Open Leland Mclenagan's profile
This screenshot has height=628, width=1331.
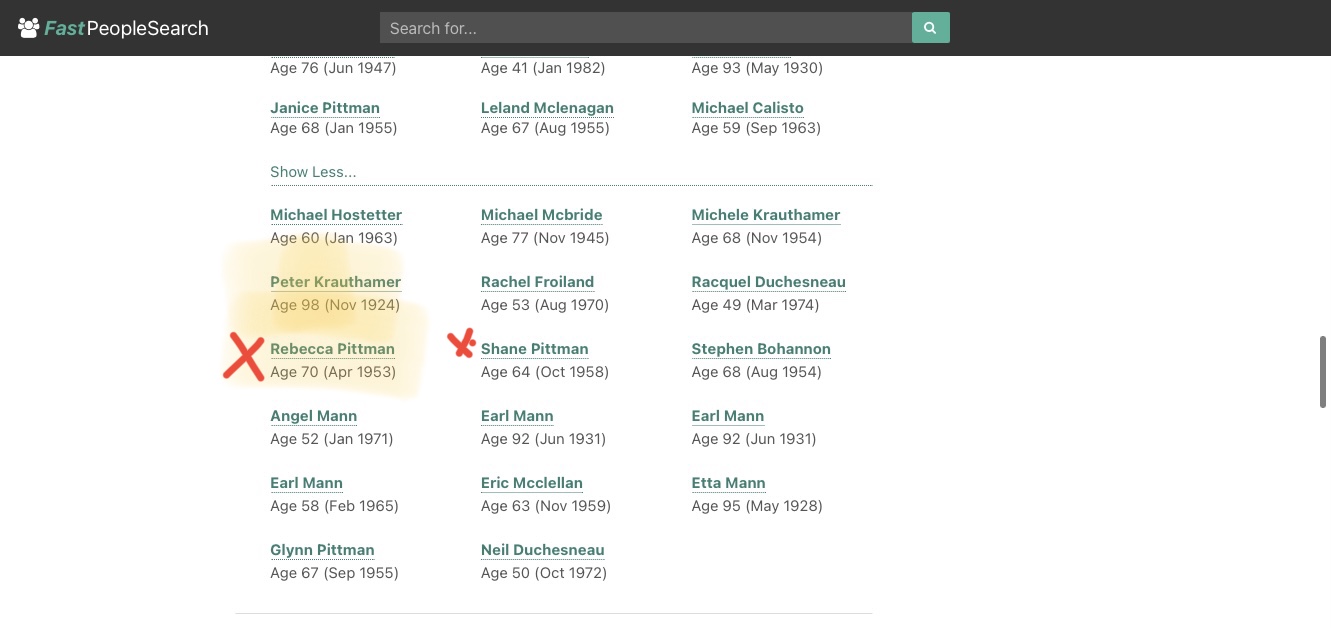click(x=547, y=108)
